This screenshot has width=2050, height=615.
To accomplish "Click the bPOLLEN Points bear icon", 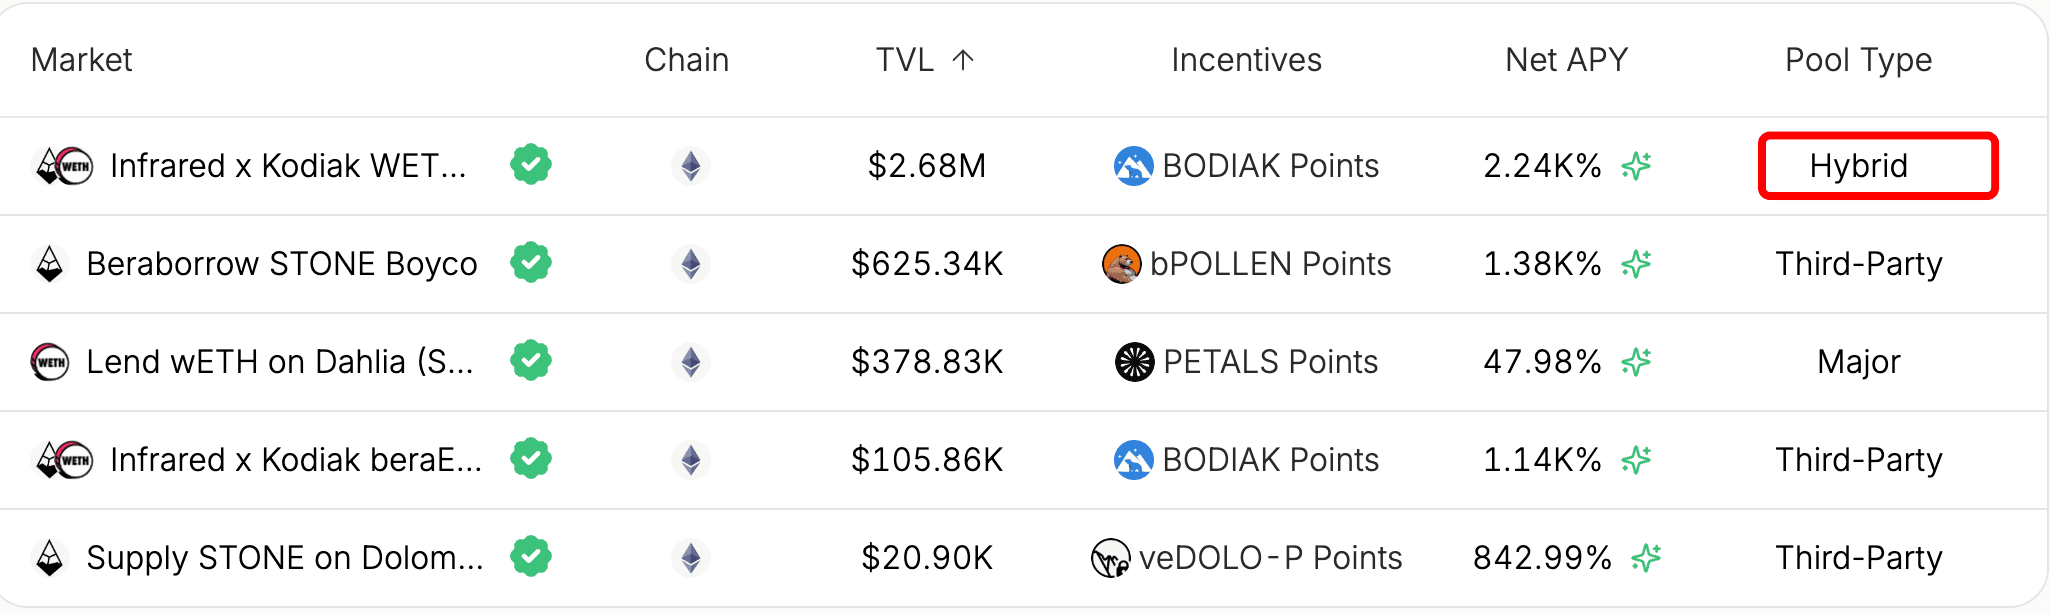I will coord(1121,264).
